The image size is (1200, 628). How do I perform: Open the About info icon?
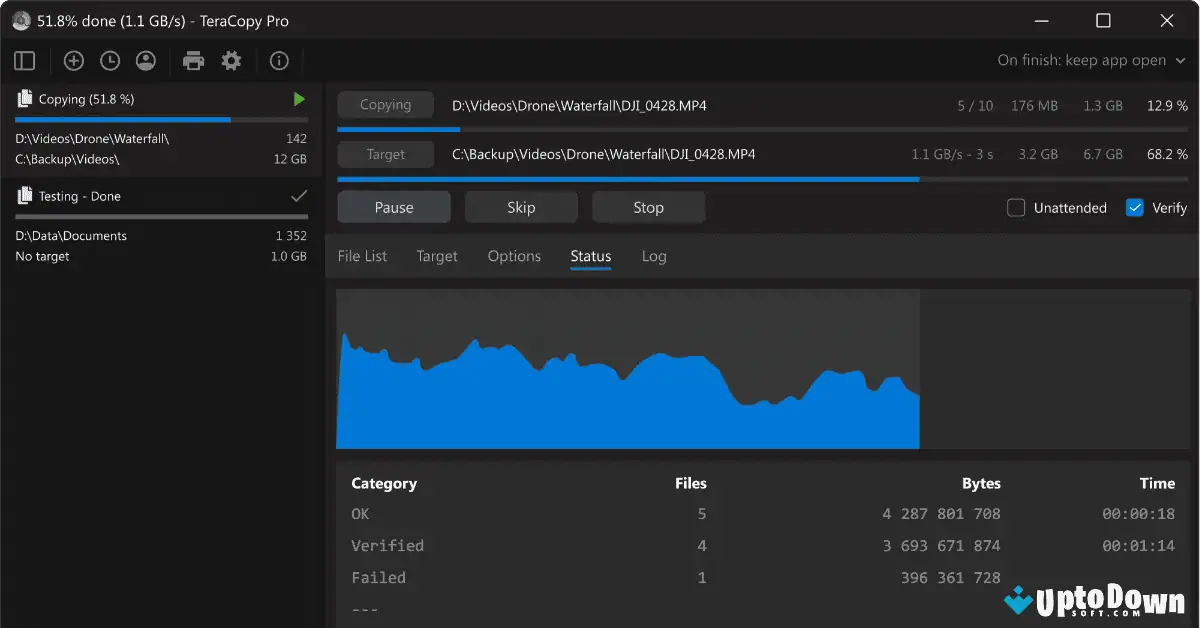(279, 60)
